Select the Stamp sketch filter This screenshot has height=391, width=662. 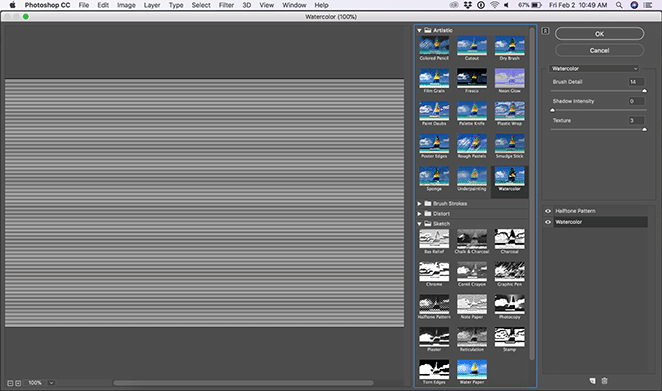click(x=510, y=337)
